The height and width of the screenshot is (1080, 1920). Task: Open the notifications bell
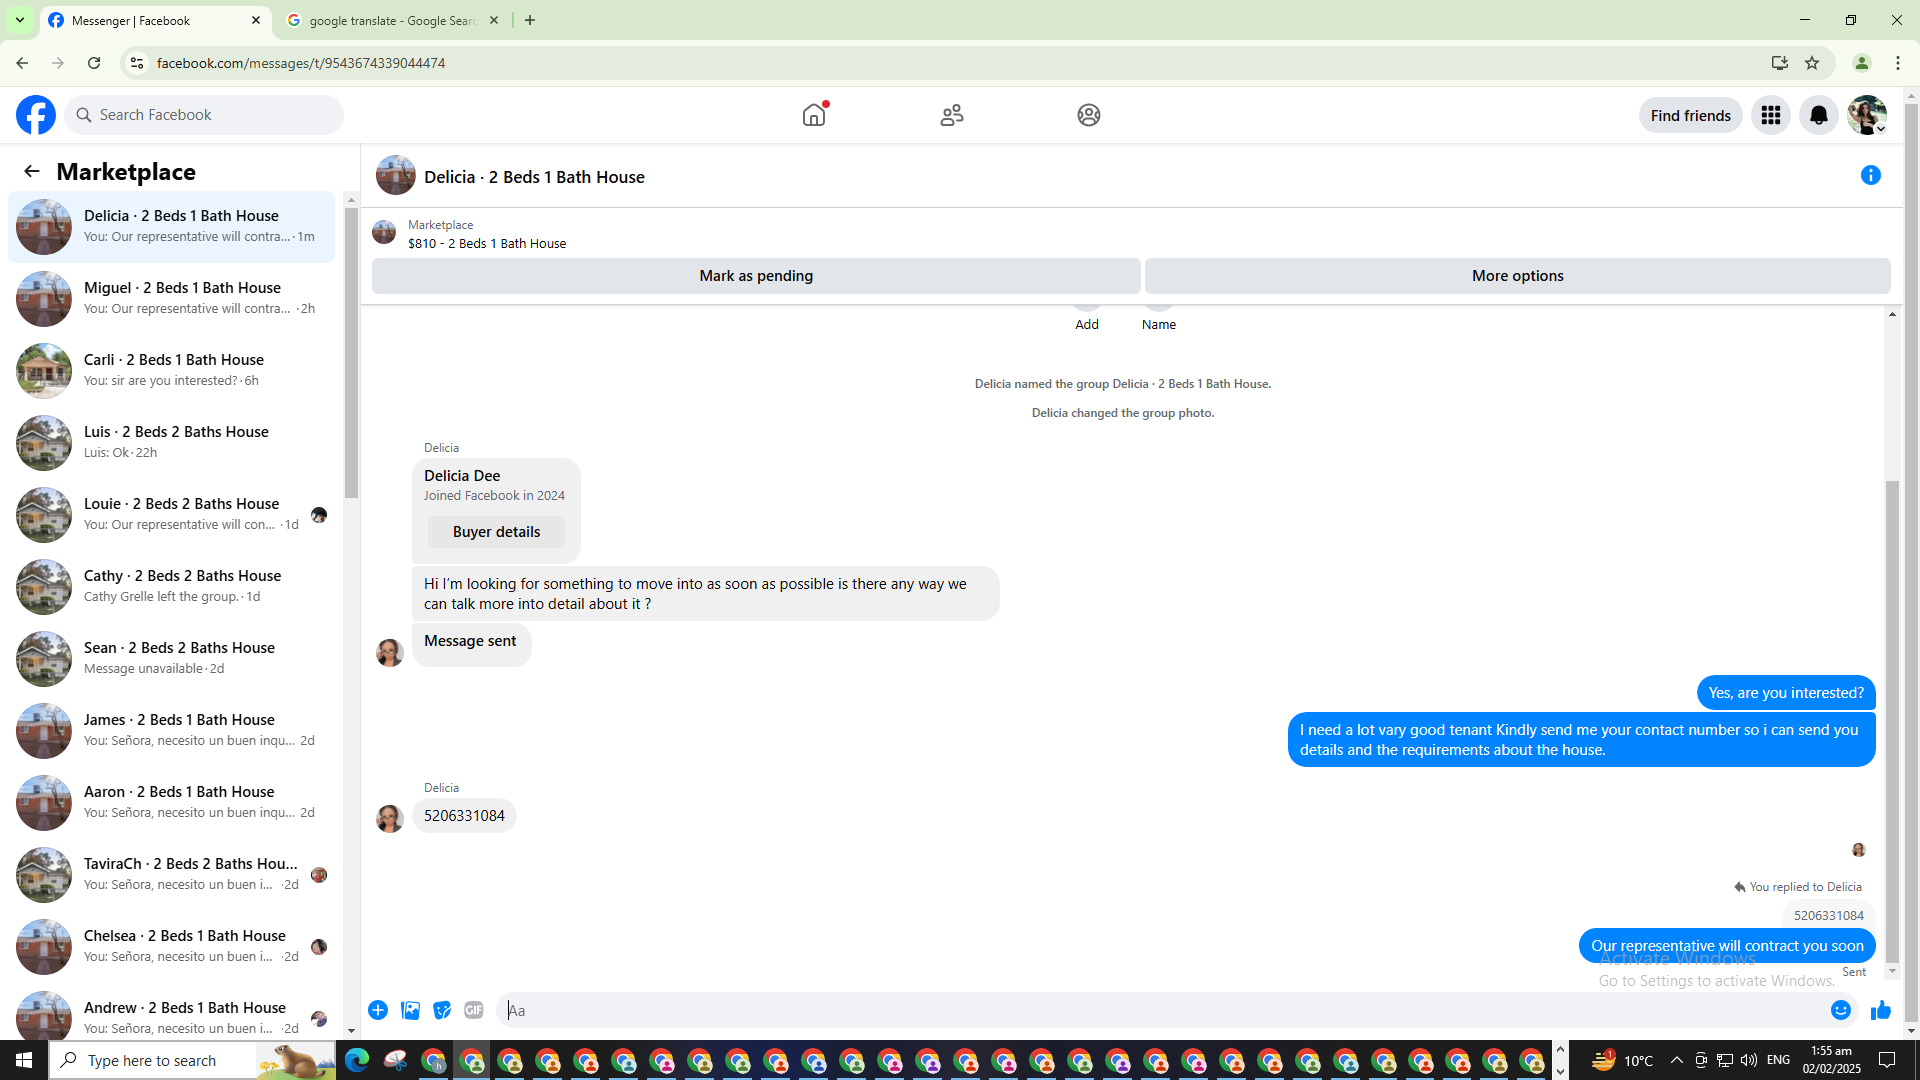point(1818,115)
